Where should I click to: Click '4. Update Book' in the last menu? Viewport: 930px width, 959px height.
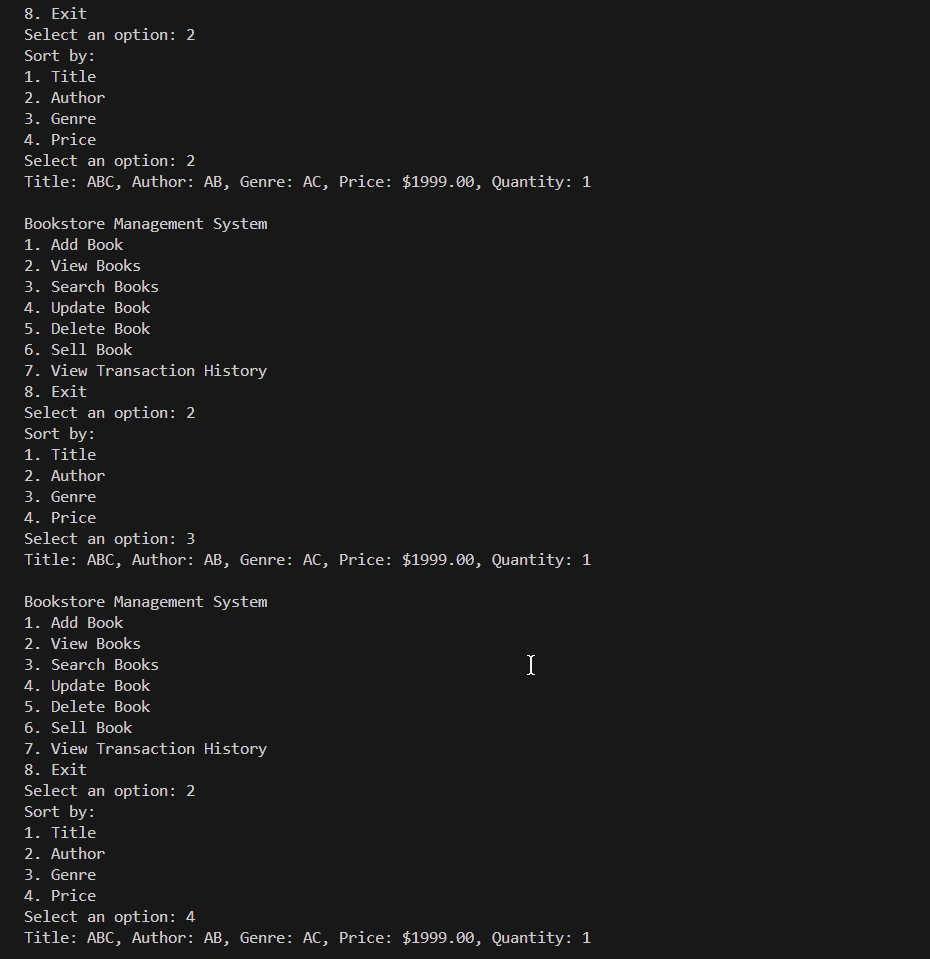[x=87, y=686]
